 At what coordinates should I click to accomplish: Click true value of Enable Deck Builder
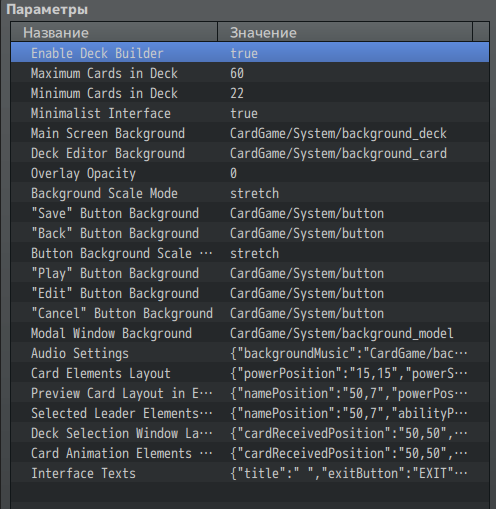coord(244,53)
